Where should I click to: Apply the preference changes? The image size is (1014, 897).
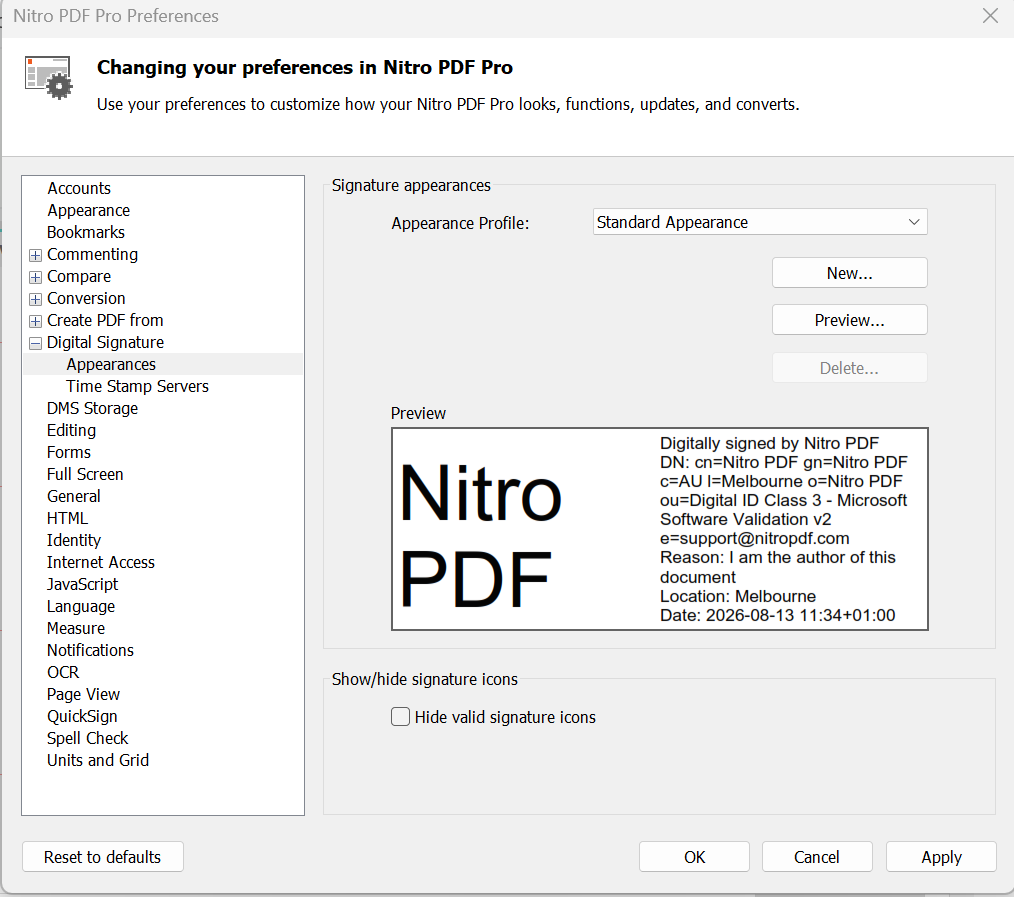941,857
